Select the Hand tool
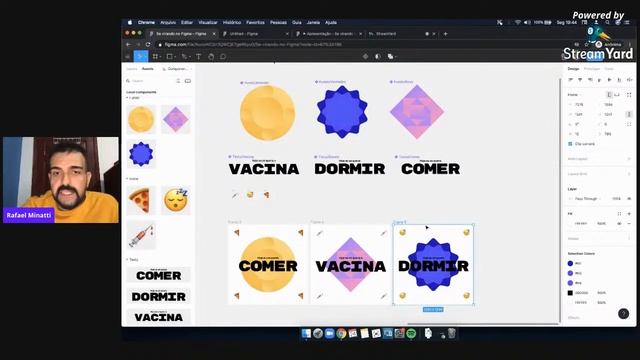 click(x=211, y=56)
